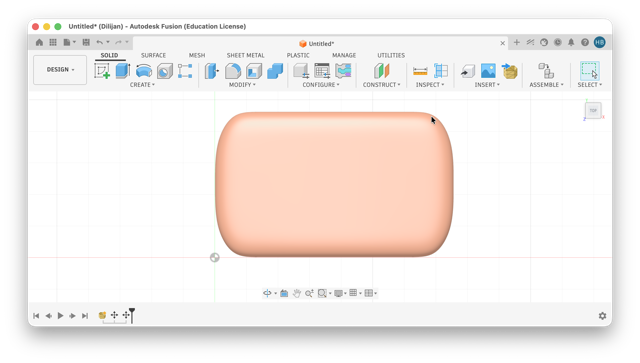This screenshot has width=640, height=363.
Task: Switch to the MESH tab
Action: (197, 55)
